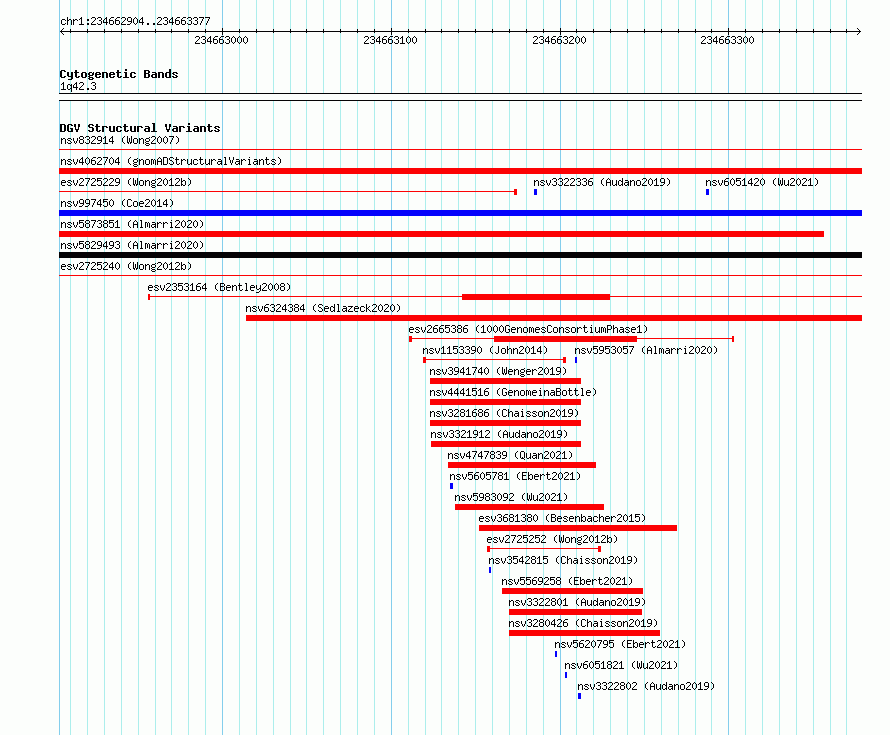Click ruler position 234663200
The image size is (890, 735).
(x=559, y=40)
